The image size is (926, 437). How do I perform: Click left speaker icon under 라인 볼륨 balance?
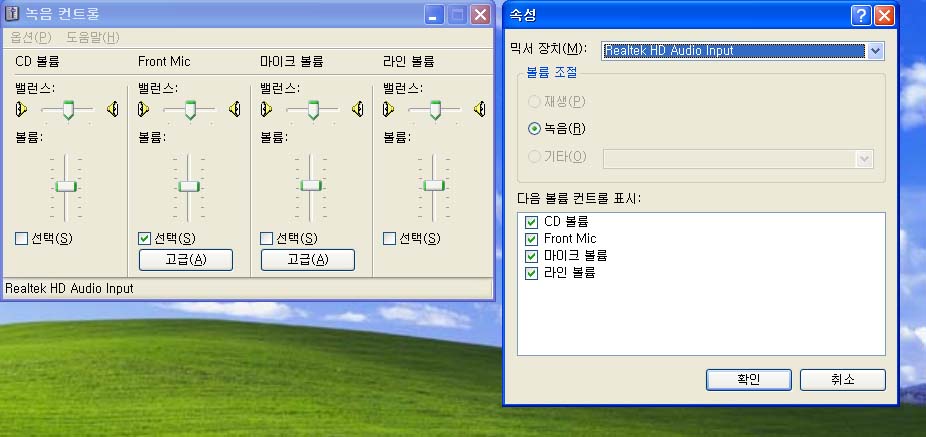389,109
